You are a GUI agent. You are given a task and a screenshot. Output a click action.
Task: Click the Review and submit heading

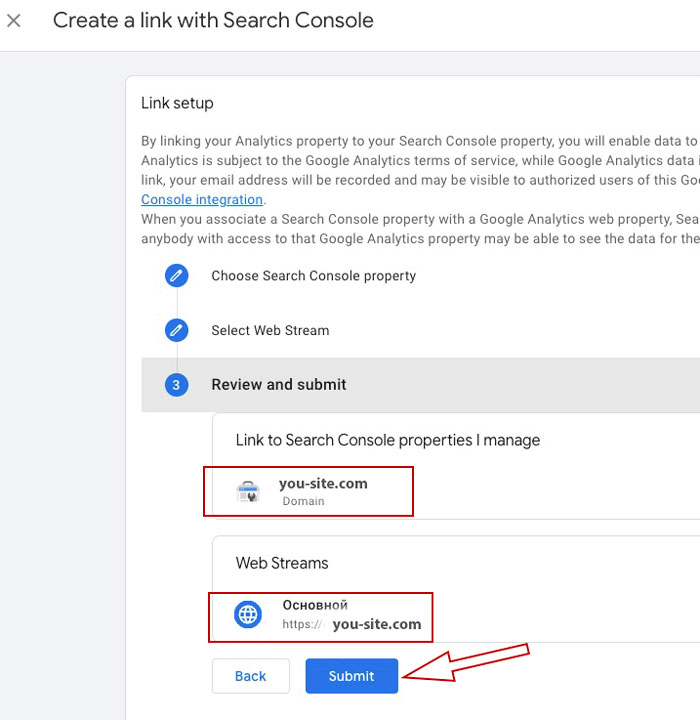(x=279, y=384)
